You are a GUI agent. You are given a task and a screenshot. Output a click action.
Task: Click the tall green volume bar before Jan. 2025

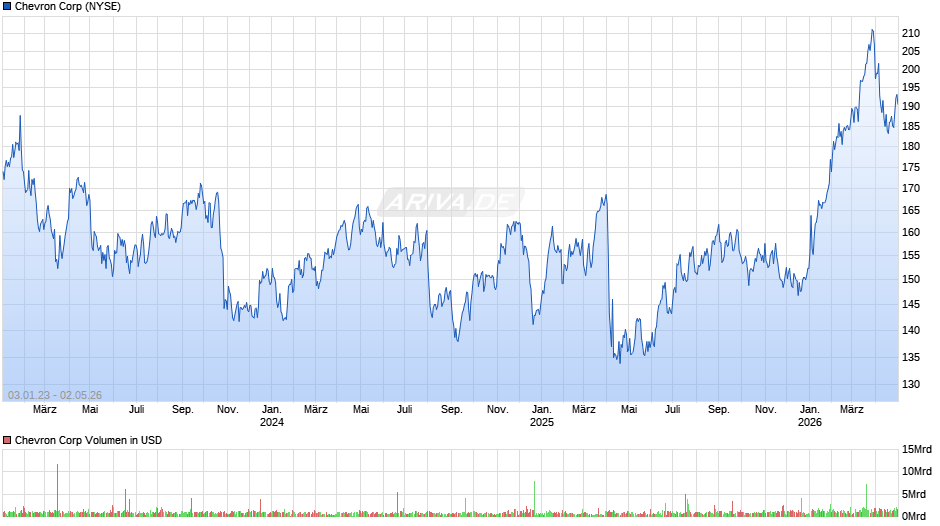534,497
